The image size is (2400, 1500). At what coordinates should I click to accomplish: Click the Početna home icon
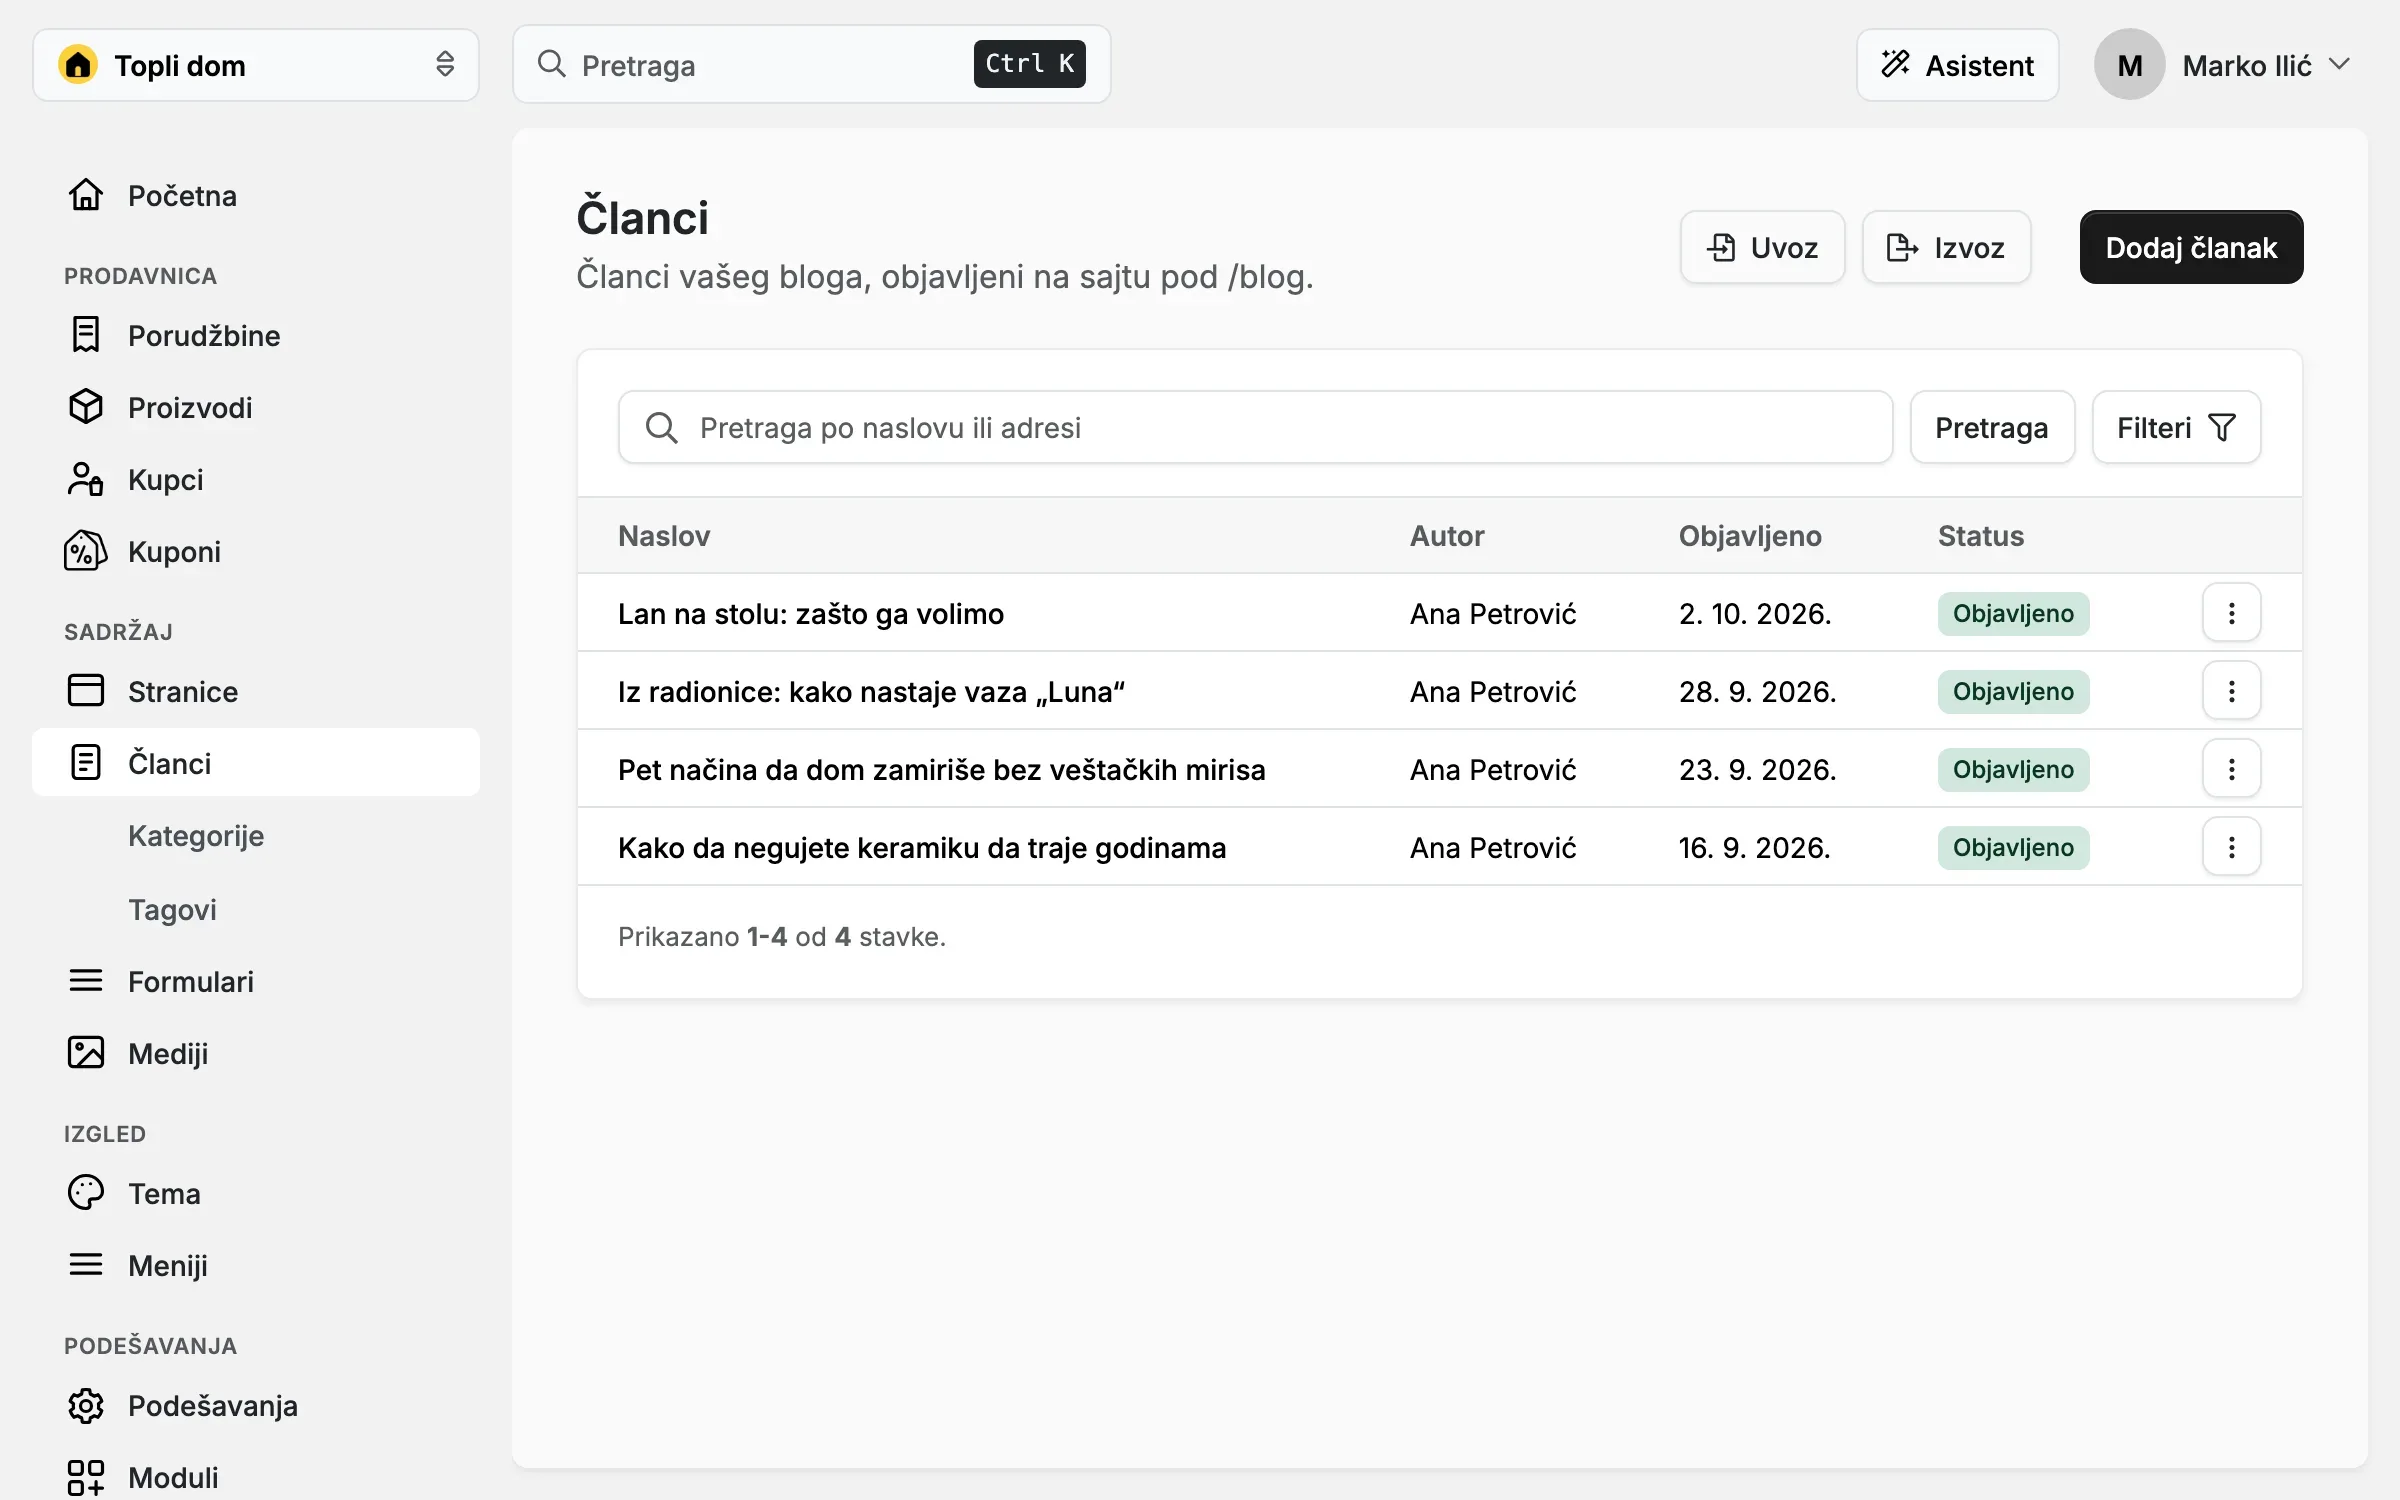[86, 195]
